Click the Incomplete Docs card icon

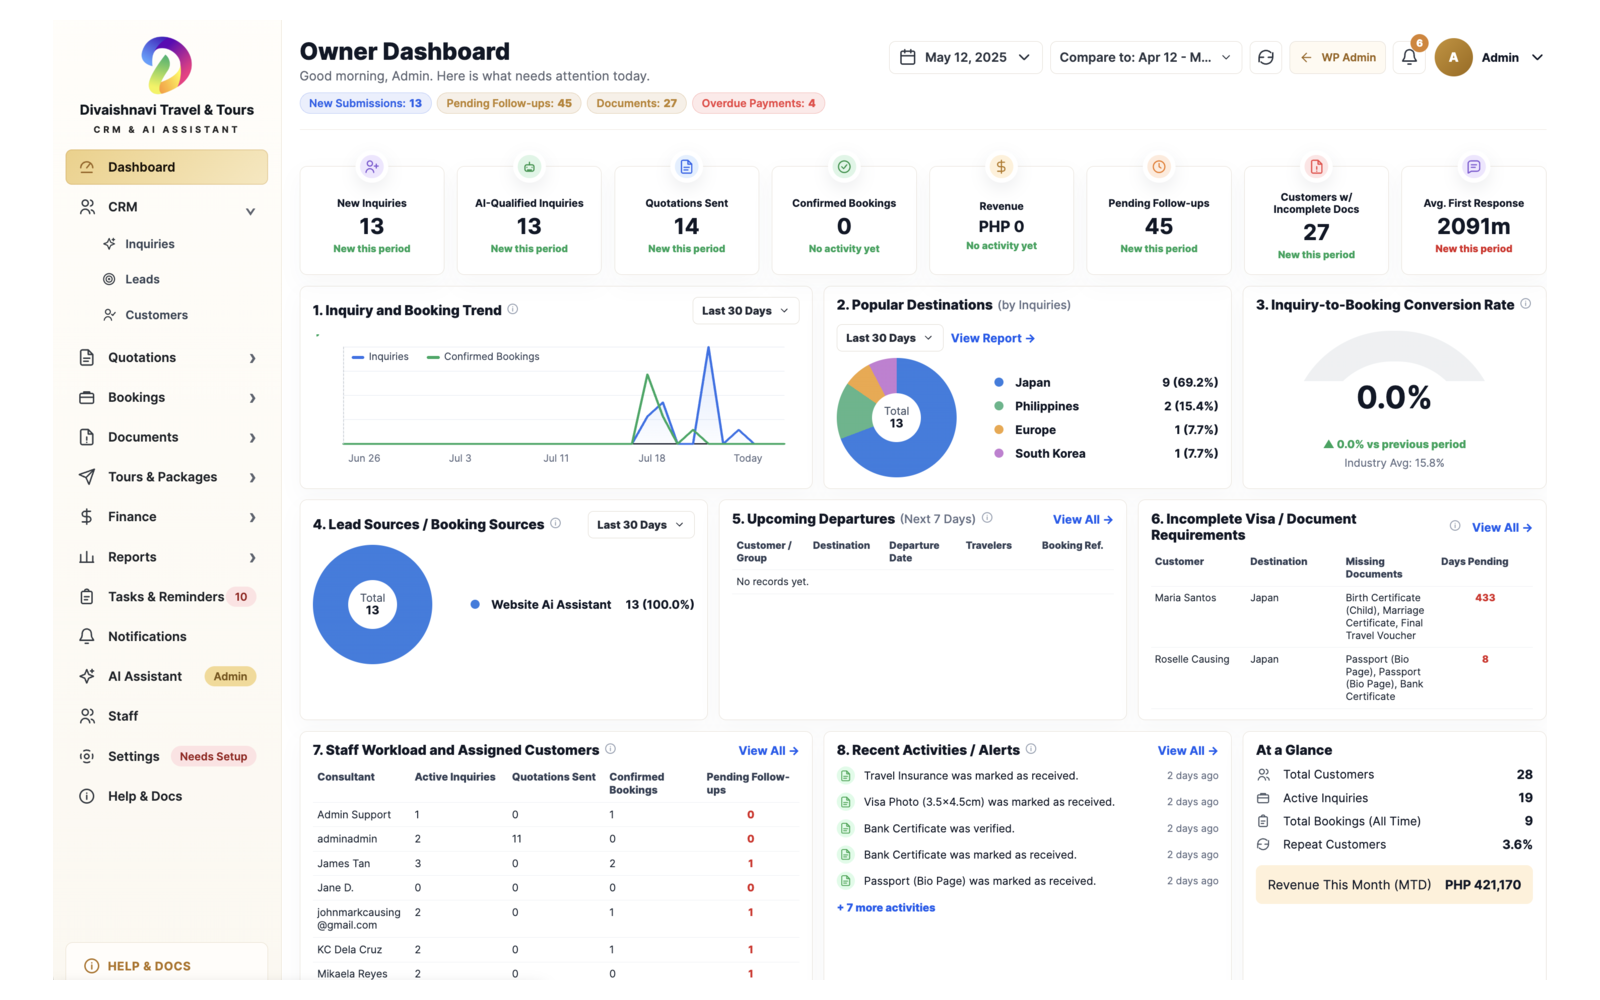[x=1316, y=167]
